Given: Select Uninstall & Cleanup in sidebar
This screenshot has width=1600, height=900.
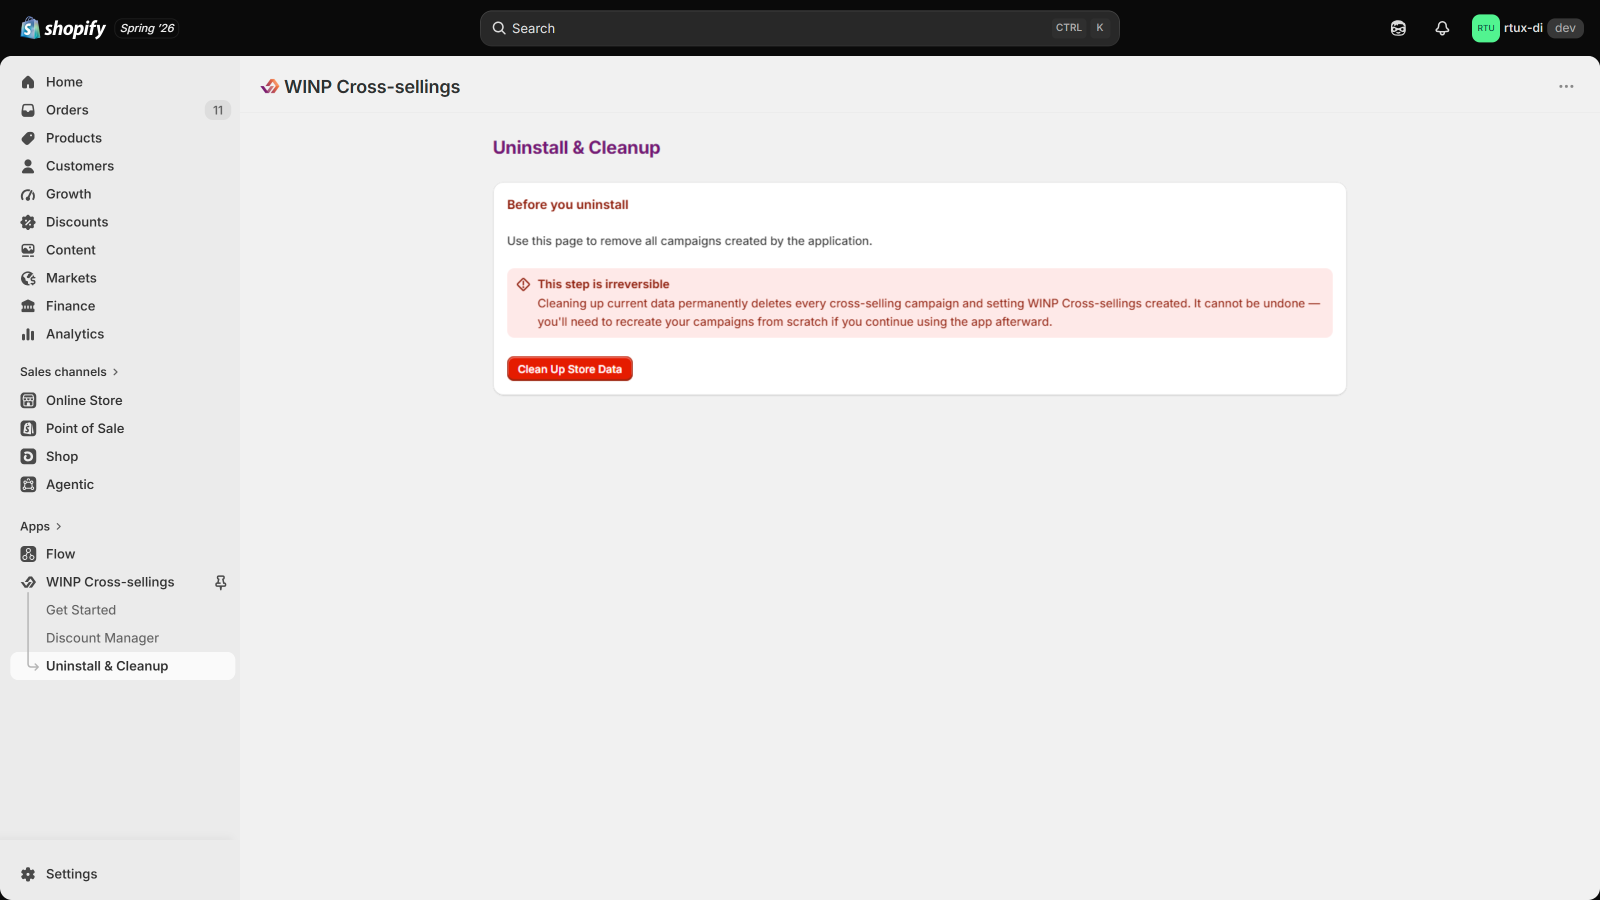Looking at the screenshot, I should pos(122,666).
